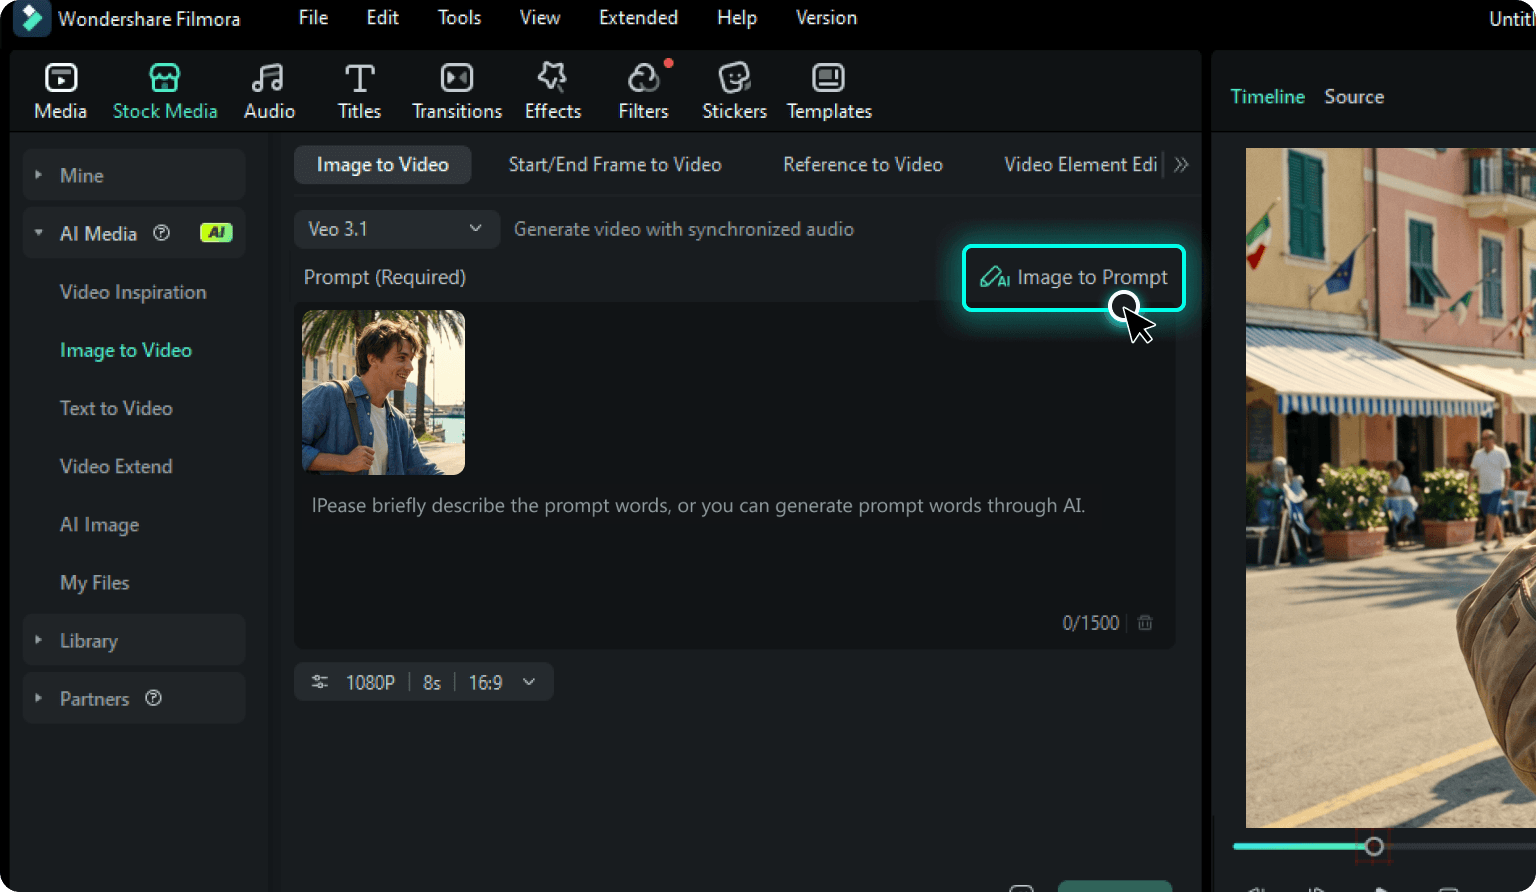The height and width of the screenshot is (892, 1536).
Task: Open the Tools menu
Action: [x=459, y=18]
